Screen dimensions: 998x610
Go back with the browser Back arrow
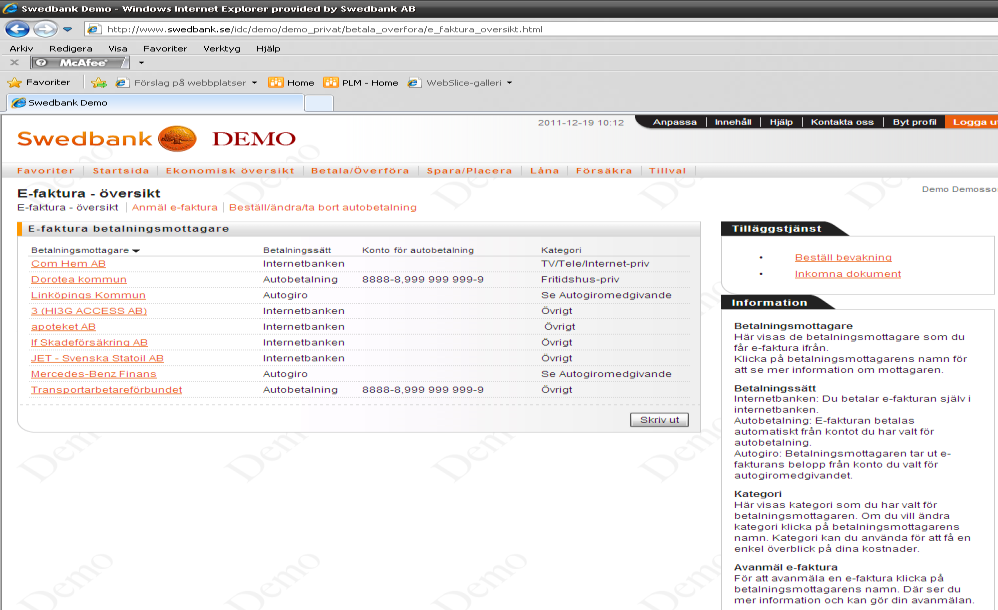(x=17, y=29)
